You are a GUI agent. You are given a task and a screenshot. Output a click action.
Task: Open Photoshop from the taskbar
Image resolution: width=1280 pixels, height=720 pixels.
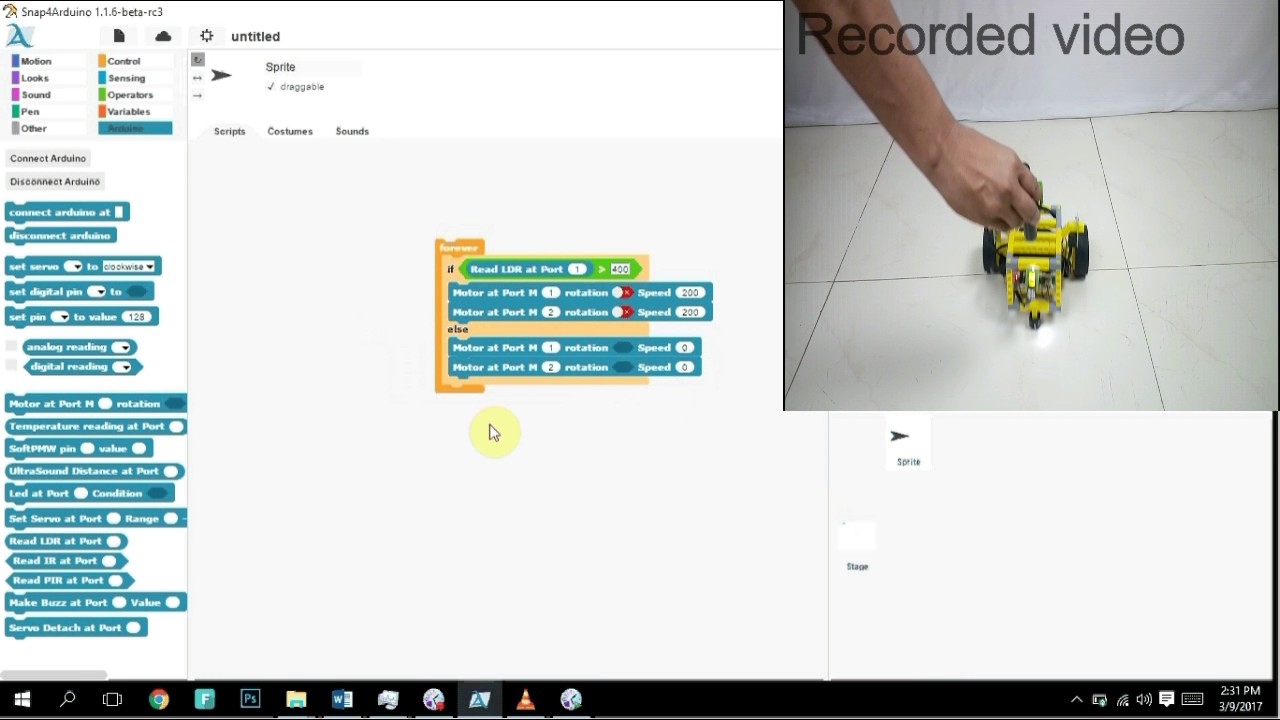(x=250, y=699)
